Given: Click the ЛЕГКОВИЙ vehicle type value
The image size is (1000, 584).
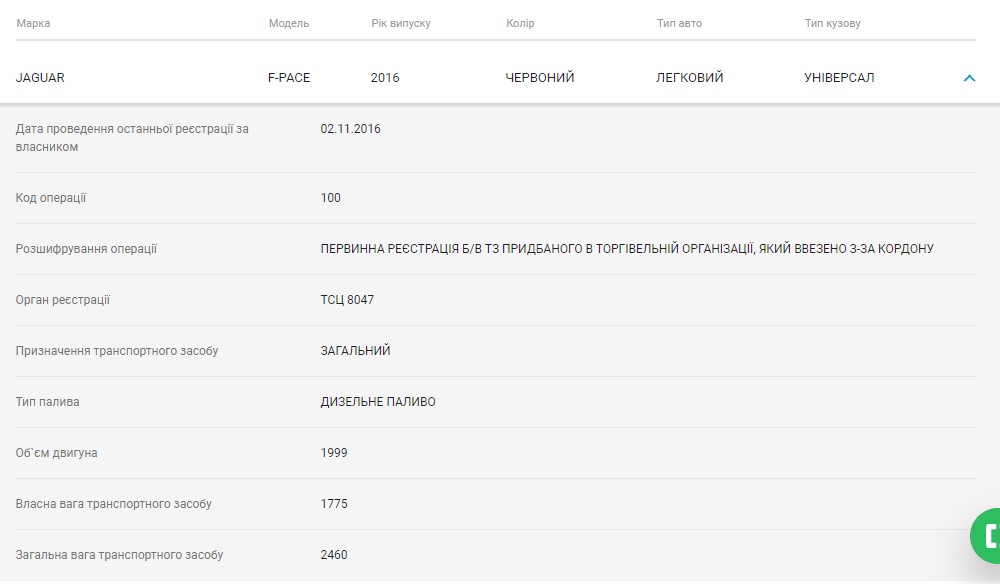Looking at the screenshot, I should (689, 78).
